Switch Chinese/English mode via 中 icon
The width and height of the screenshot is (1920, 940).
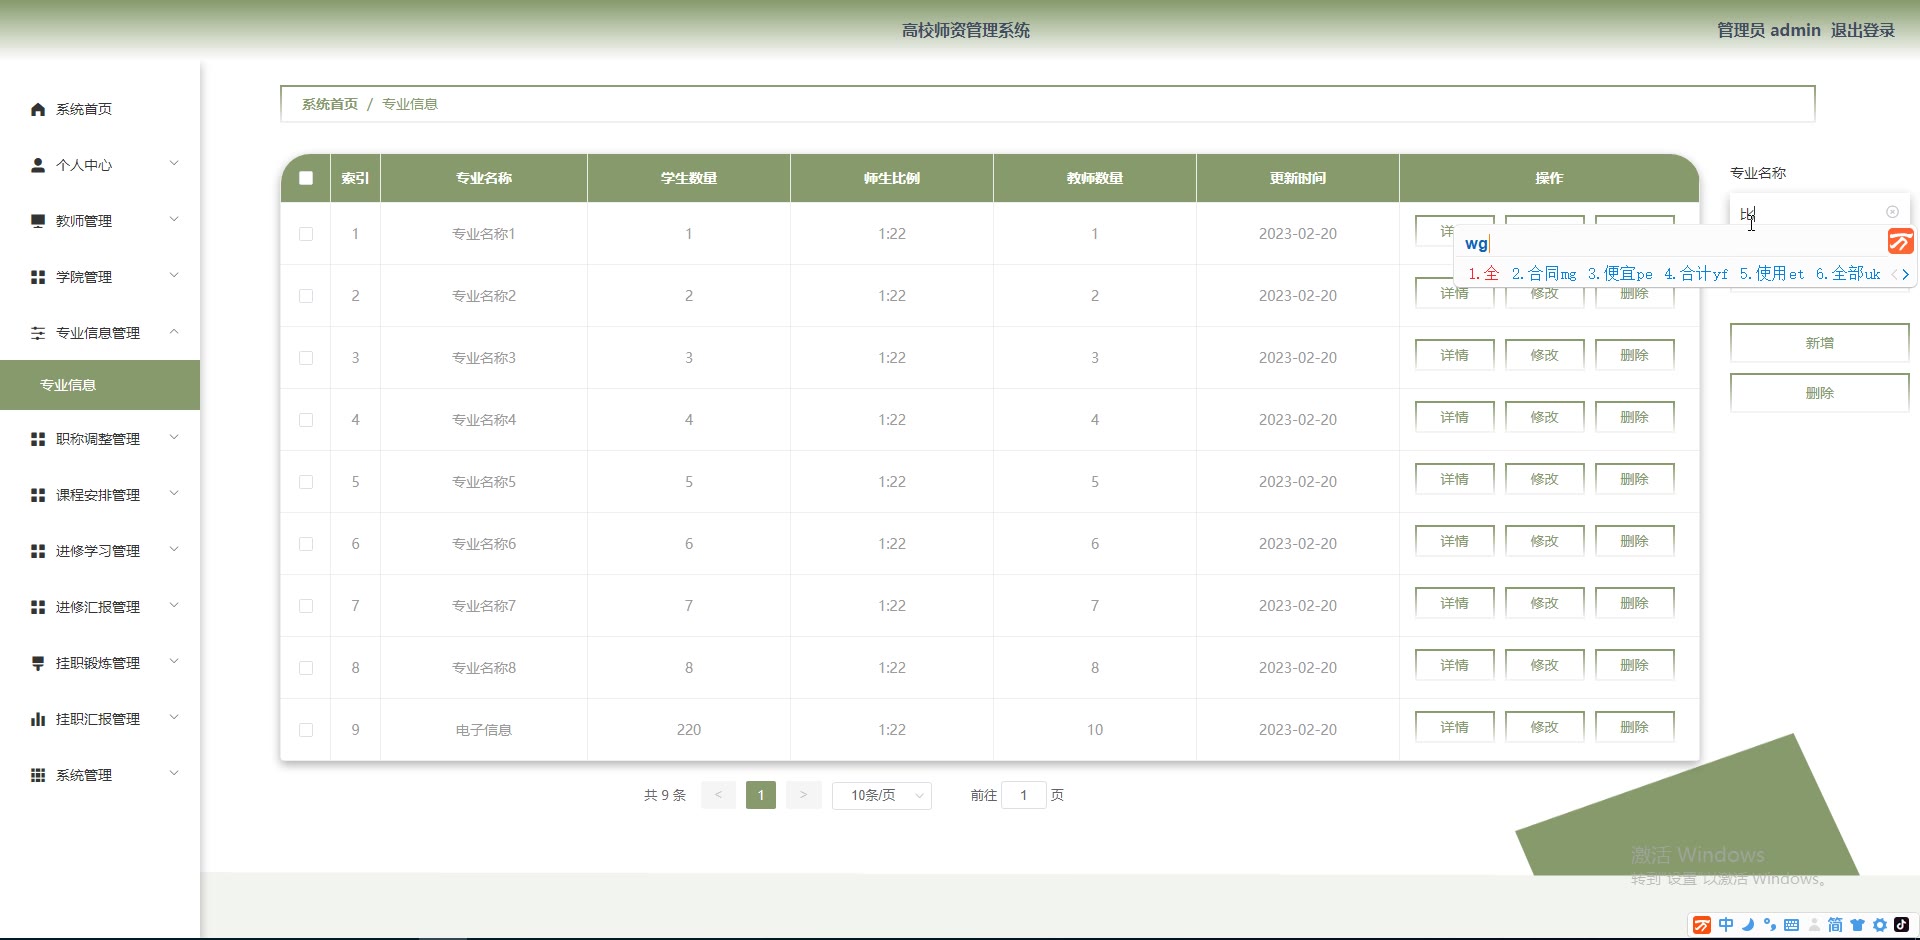pyautogui.click(x=1726, y=925)
